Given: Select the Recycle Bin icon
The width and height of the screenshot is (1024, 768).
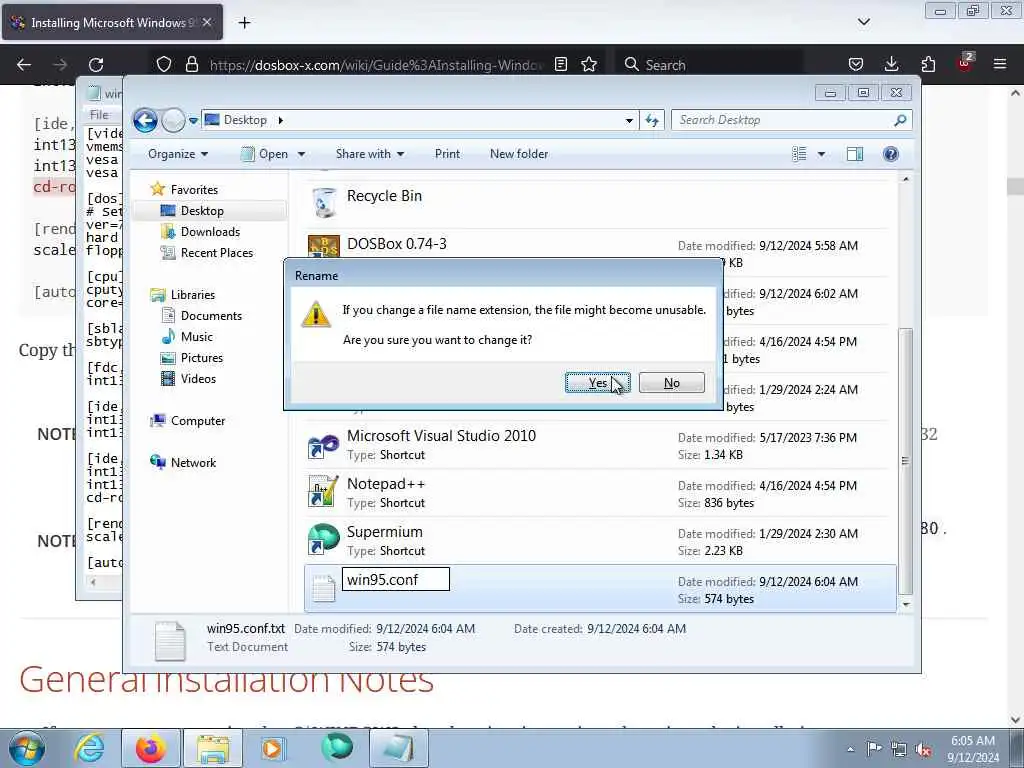Looking at the screenshot, I should click(323, 202).
